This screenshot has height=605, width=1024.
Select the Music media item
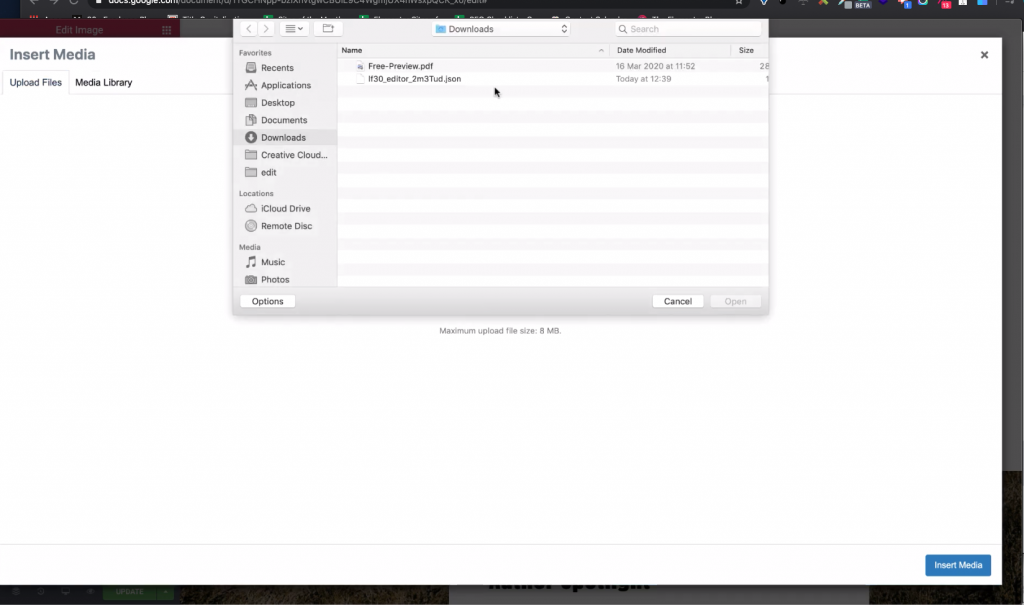[272, 262]
